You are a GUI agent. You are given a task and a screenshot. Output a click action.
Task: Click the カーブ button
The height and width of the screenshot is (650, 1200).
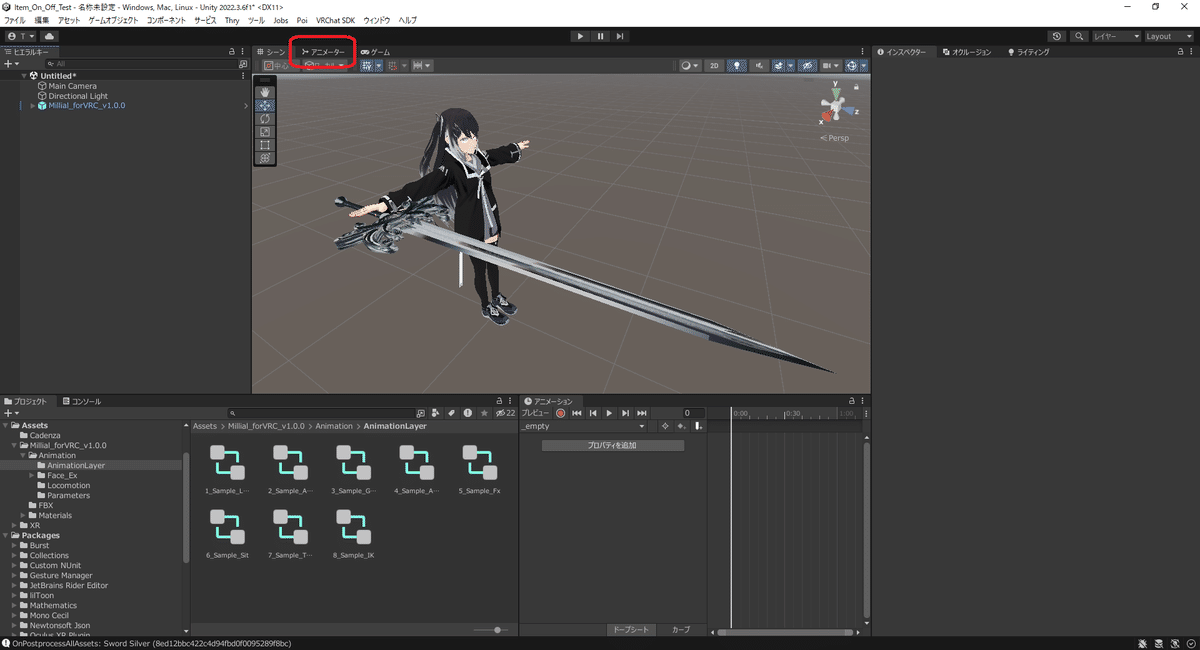click(680, 630)
